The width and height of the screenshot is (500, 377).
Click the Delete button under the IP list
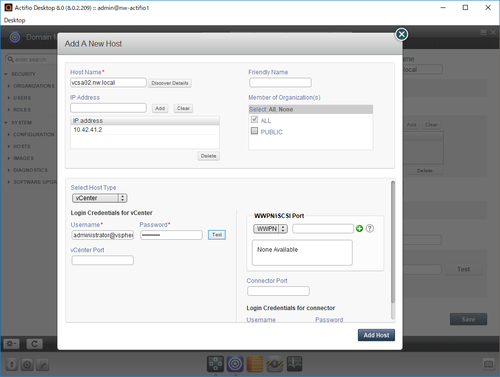(208, 156)
